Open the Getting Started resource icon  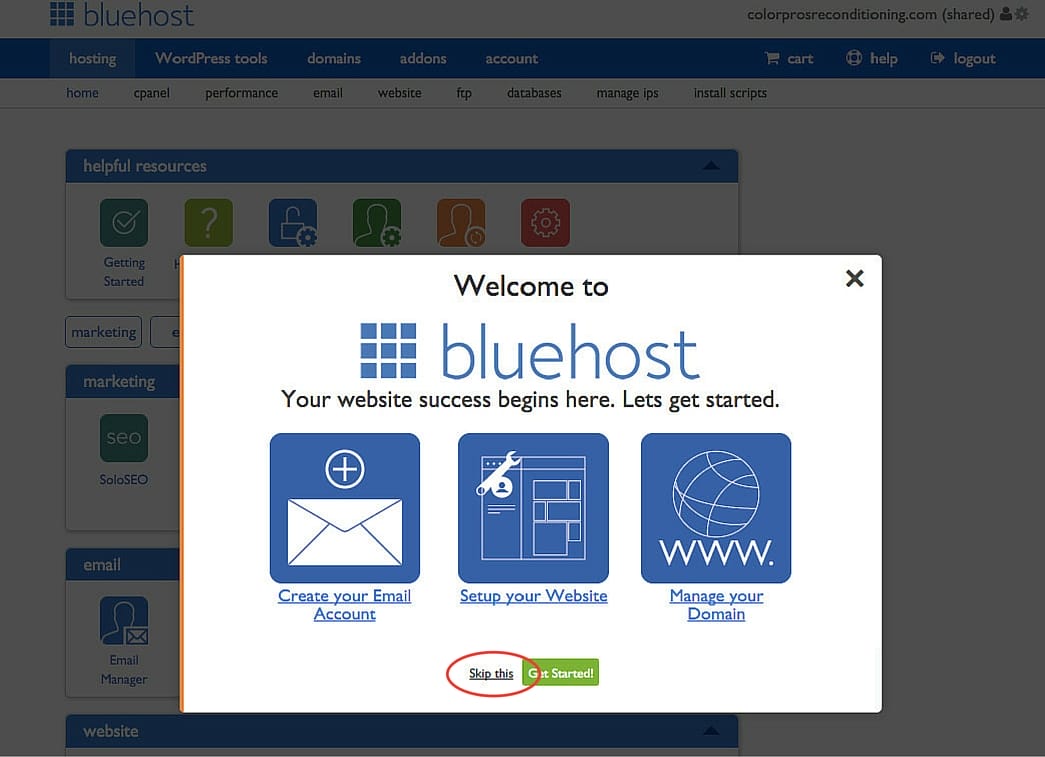pyautogui.click(x=124, y=223)
